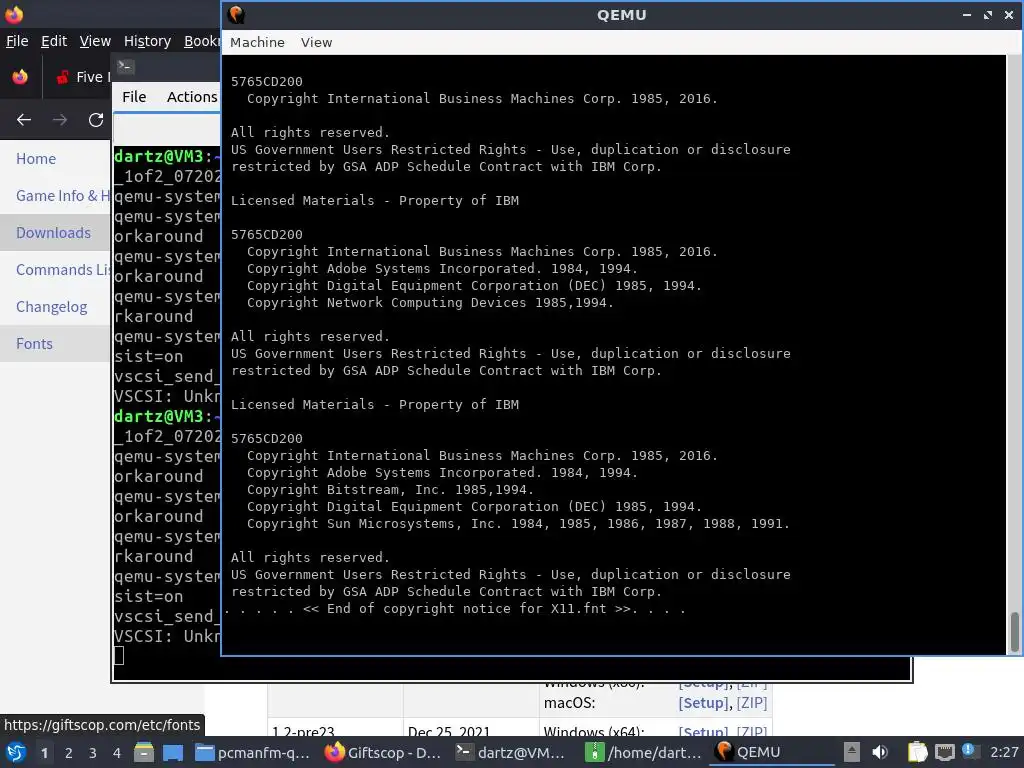The width and height of the screenshot is (1024, 768).
Task: Click removable media eject tray icon
Action: pyautogui.click(x=852, y=752)
